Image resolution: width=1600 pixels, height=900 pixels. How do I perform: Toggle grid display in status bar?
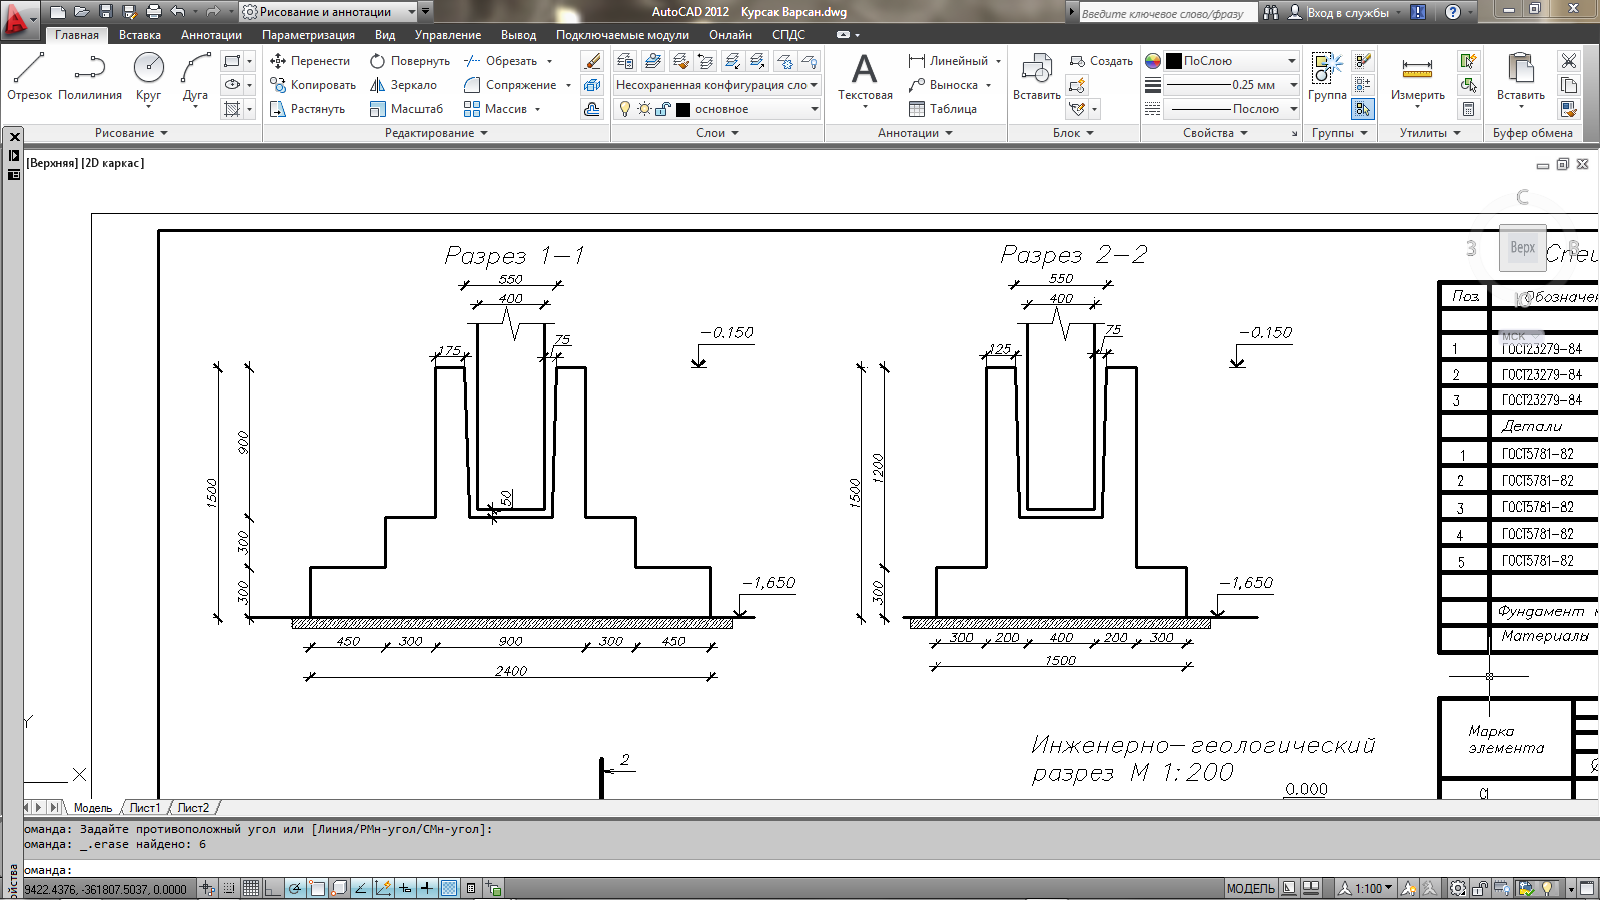(251, 888)
